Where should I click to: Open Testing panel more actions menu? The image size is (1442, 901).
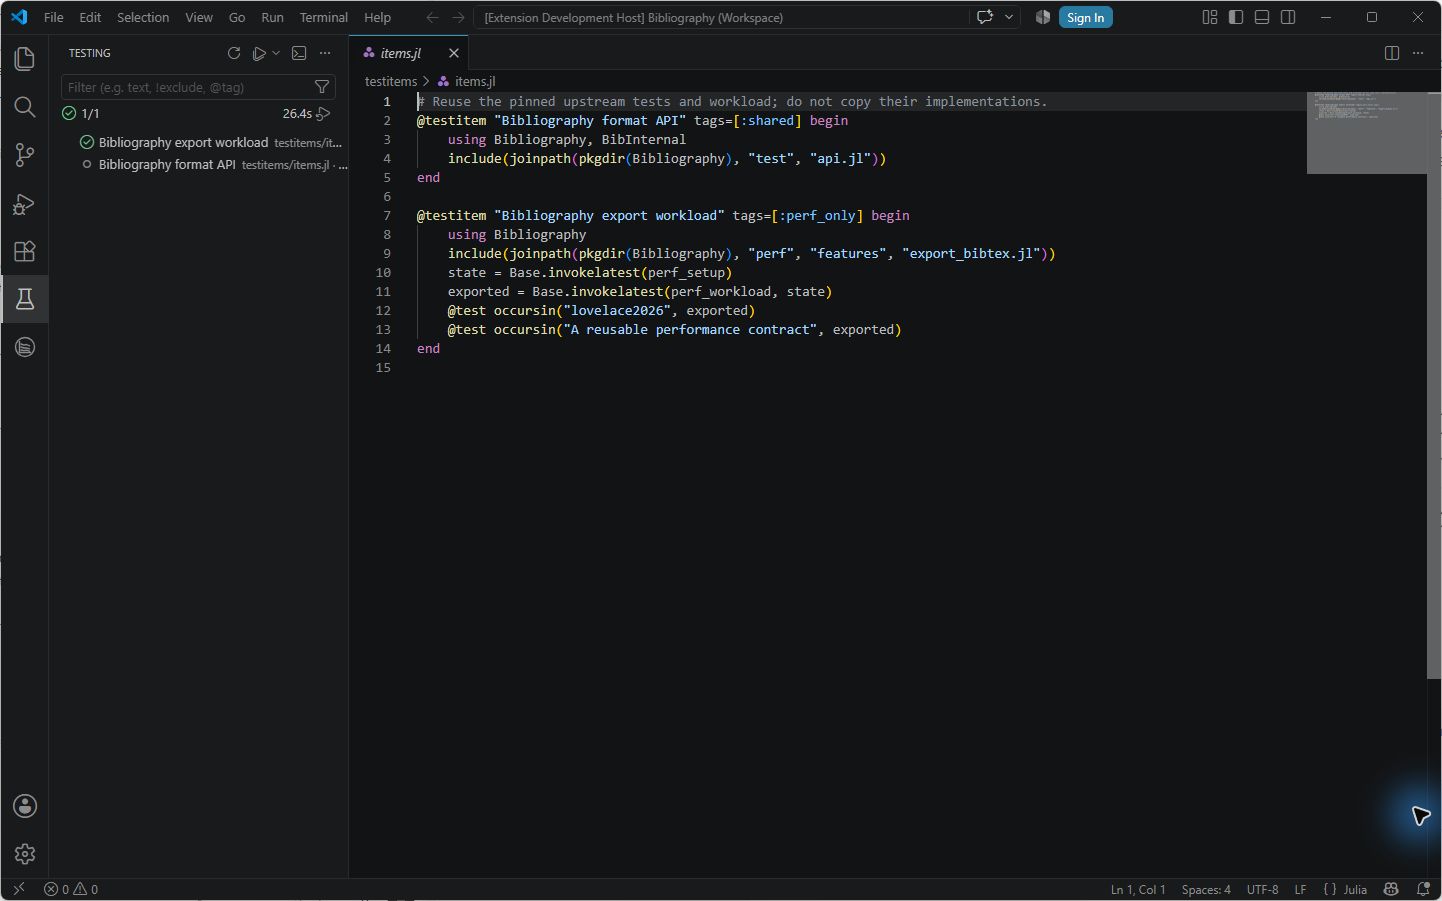coord(325,53)
